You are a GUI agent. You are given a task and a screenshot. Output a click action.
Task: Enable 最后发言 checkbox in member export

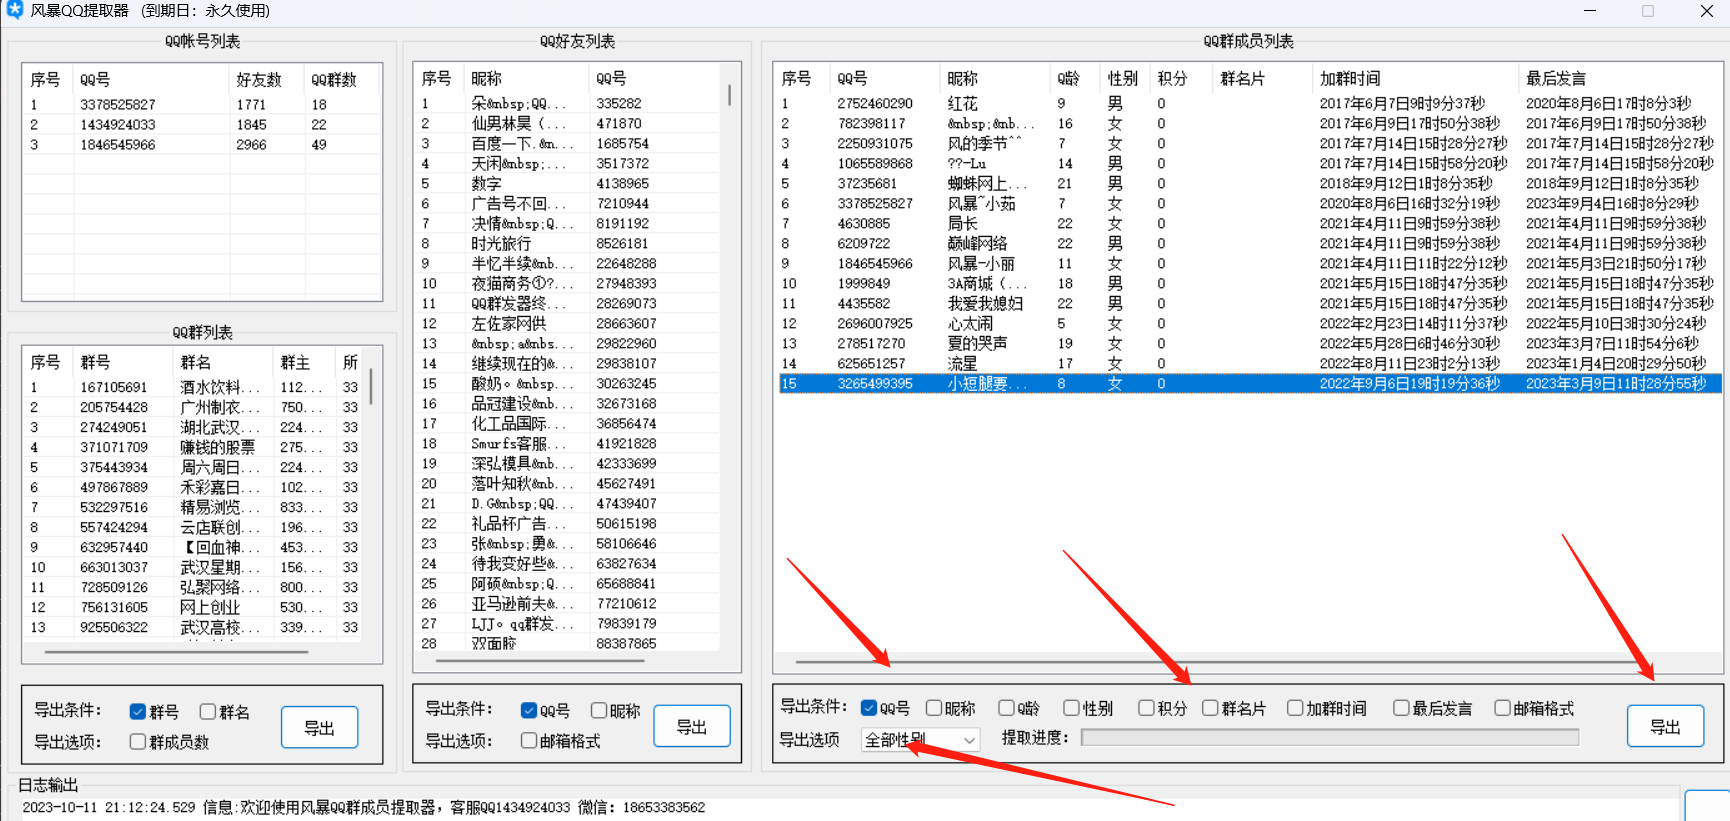click(1402, 708)
